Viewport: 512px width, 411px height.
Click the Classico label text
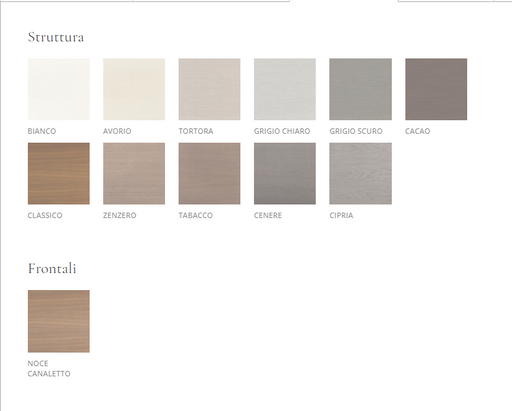click(45, 216)
